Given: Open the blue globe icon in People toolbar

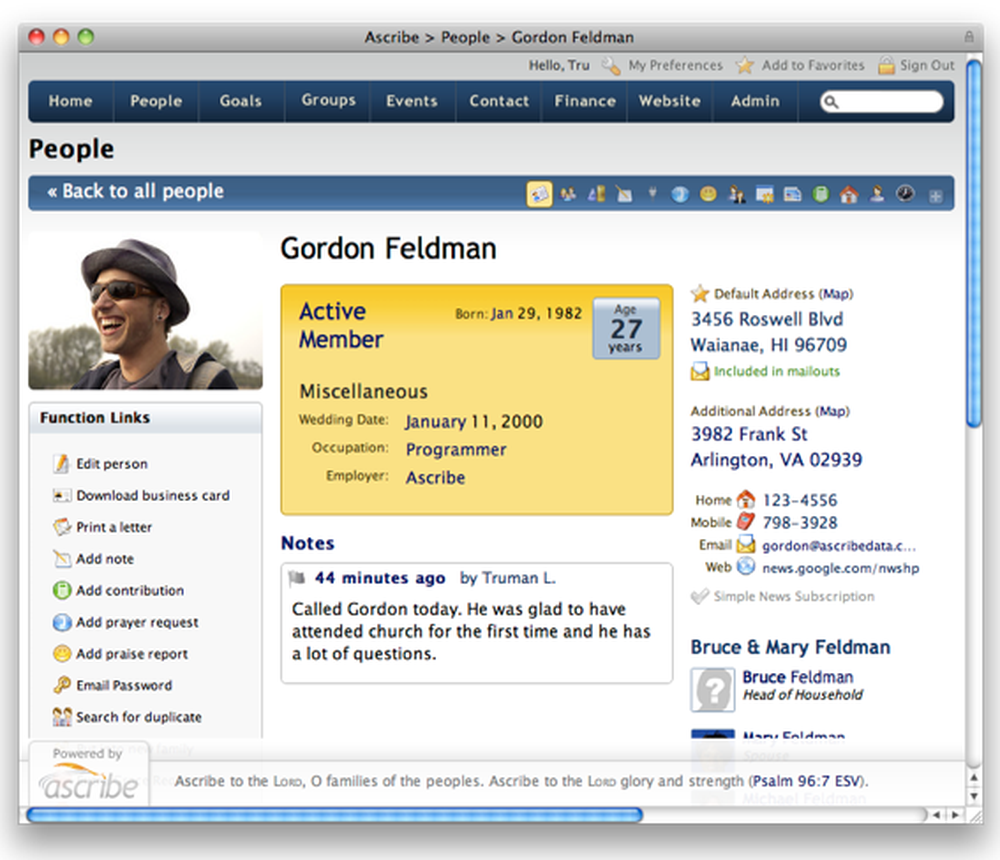Looking at the screenshot, I should coord(680,194).
